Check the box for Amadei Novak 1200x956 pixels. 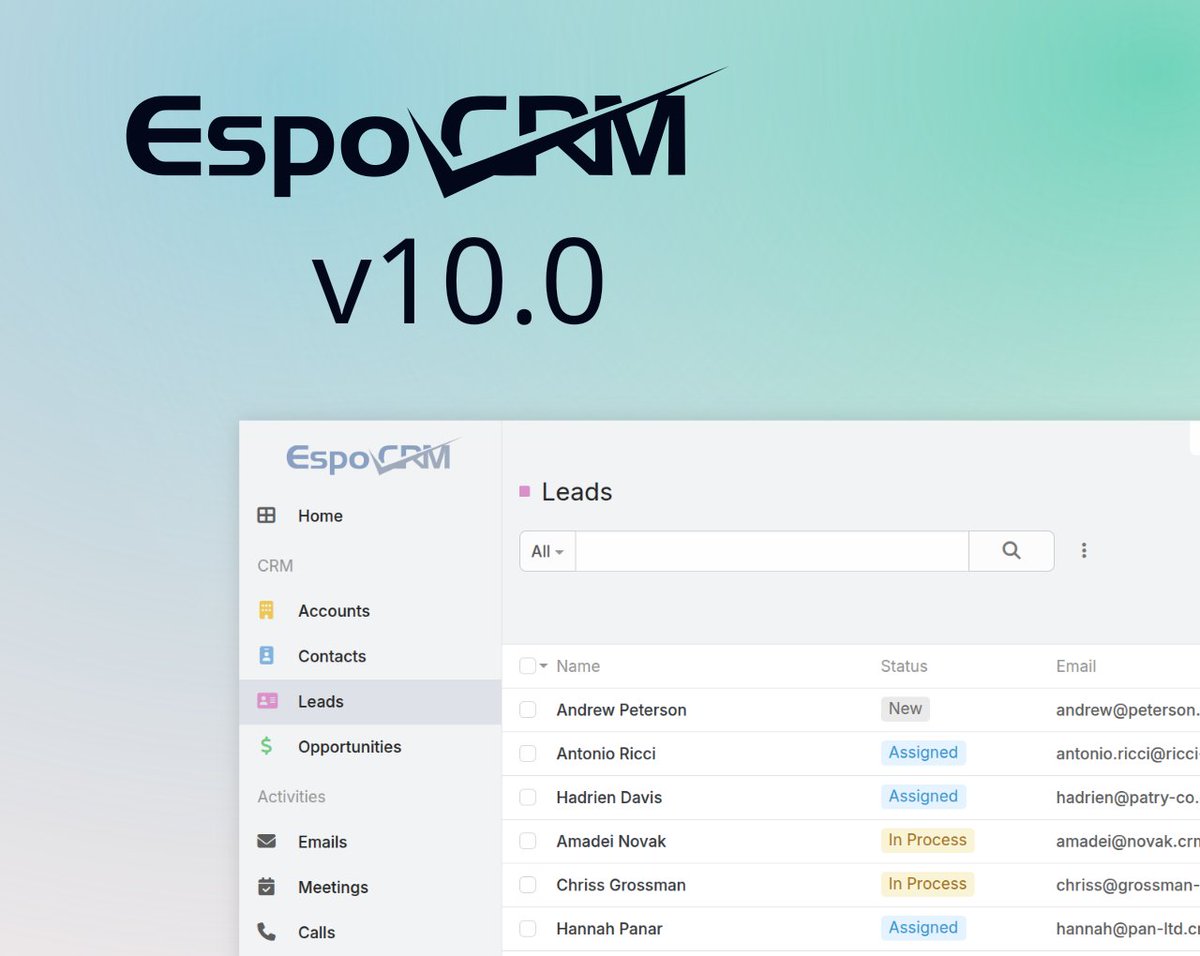click(x=527, y=842)
